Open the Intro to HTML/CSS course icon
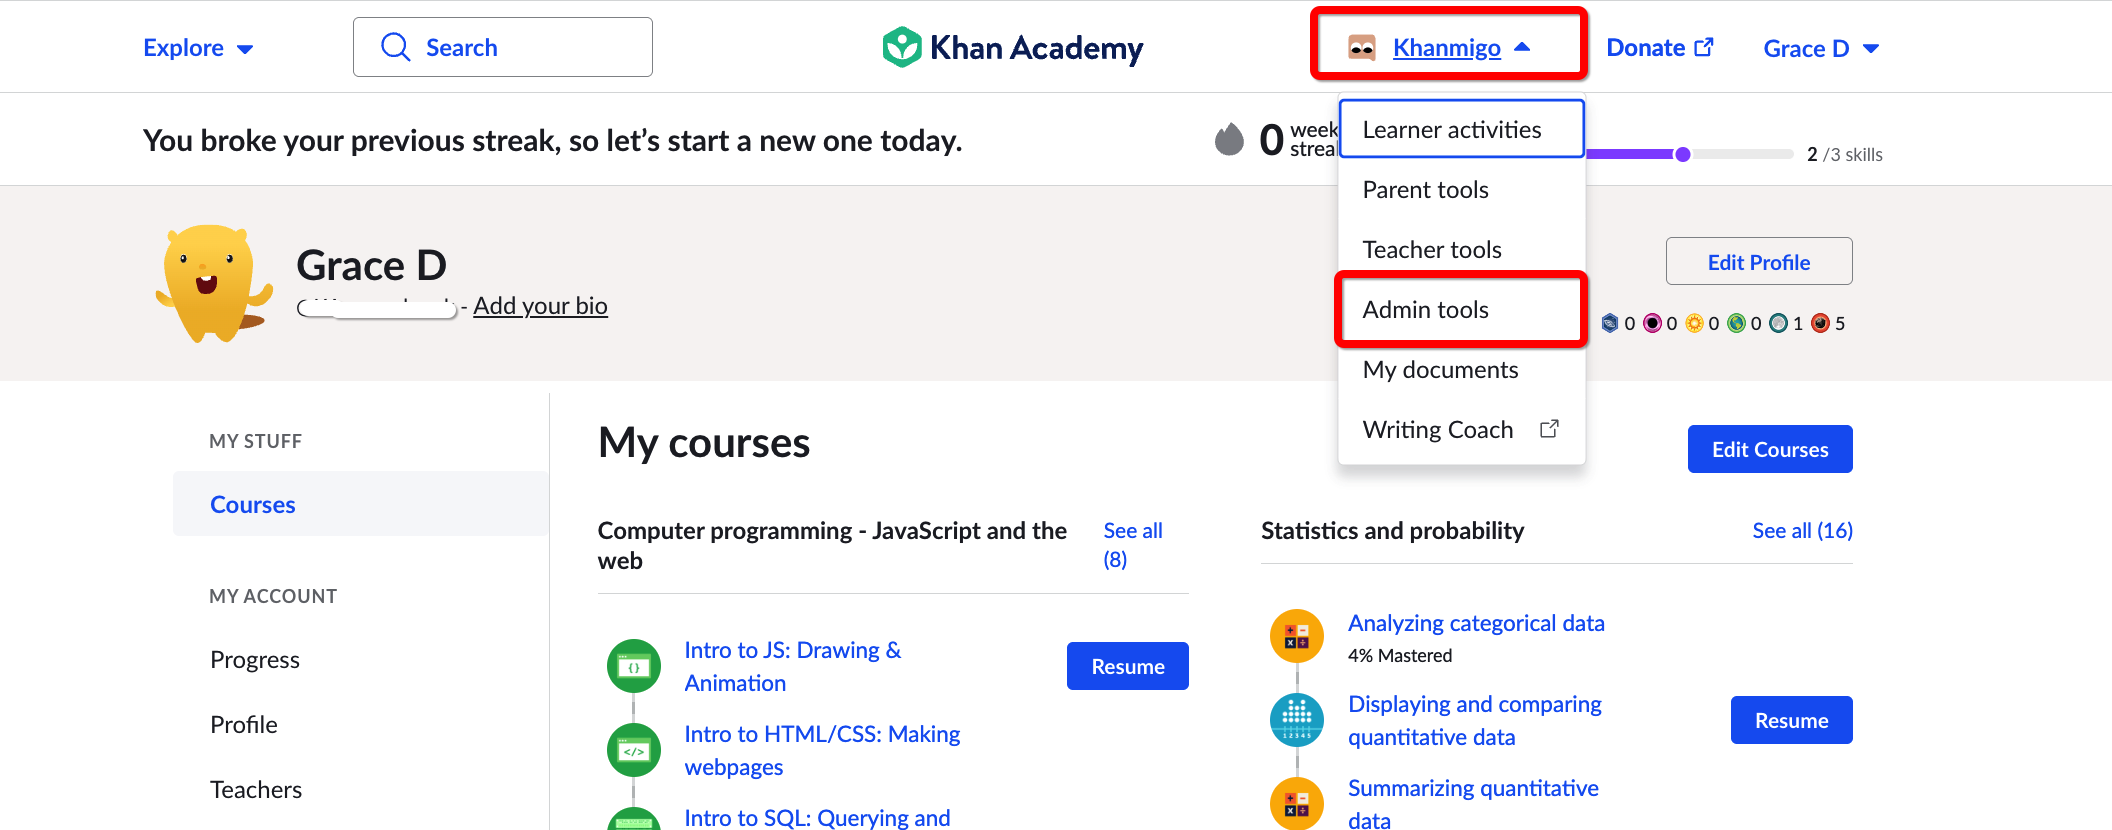Screen dimensions: 2112x830 (634, 750)
